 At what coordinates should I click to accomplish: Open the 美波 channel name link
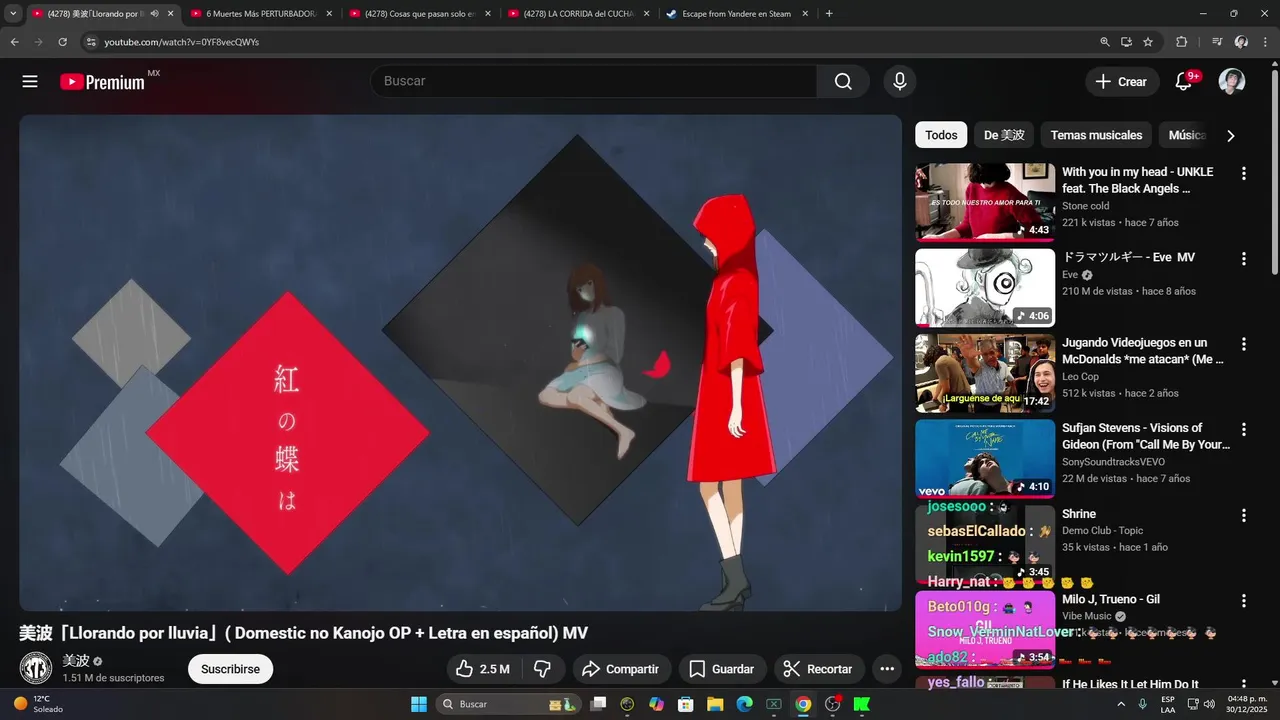[x=76, y=661]
